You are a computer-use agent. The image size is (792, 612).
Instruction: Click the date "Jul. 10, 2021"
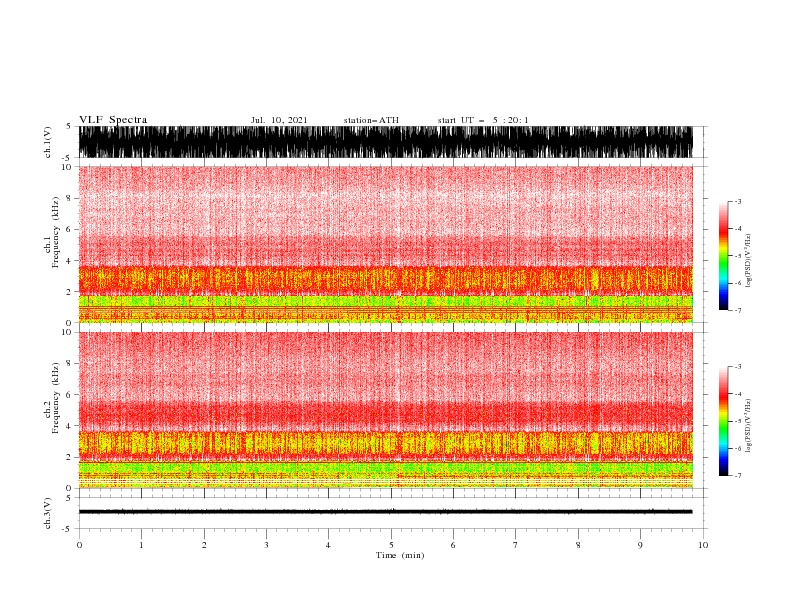pos(279,120)
